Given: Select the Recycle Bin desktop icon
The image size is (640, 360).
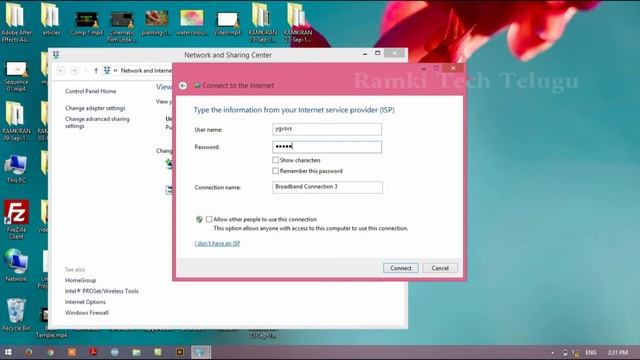Looking at the screenshot, I should point(16,314).
